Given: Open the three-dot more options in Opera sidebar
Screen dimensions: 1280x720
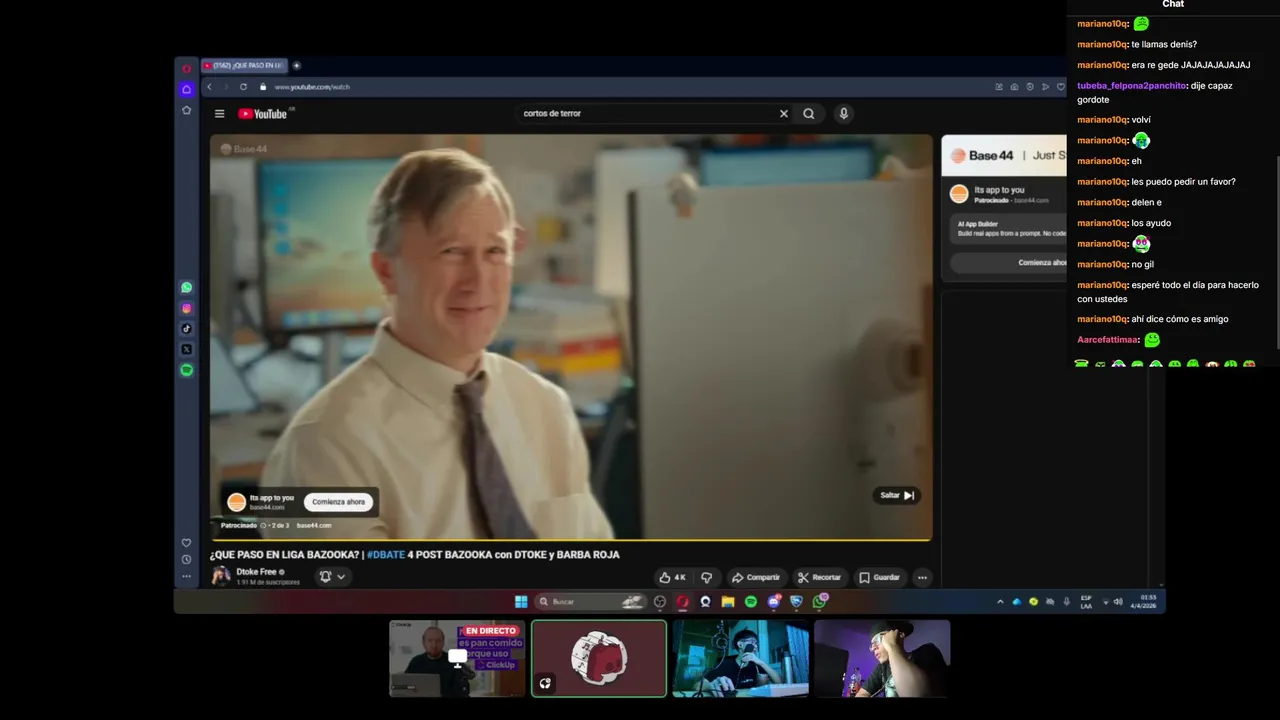Looking at the screenshot, I should coord(186,577).
